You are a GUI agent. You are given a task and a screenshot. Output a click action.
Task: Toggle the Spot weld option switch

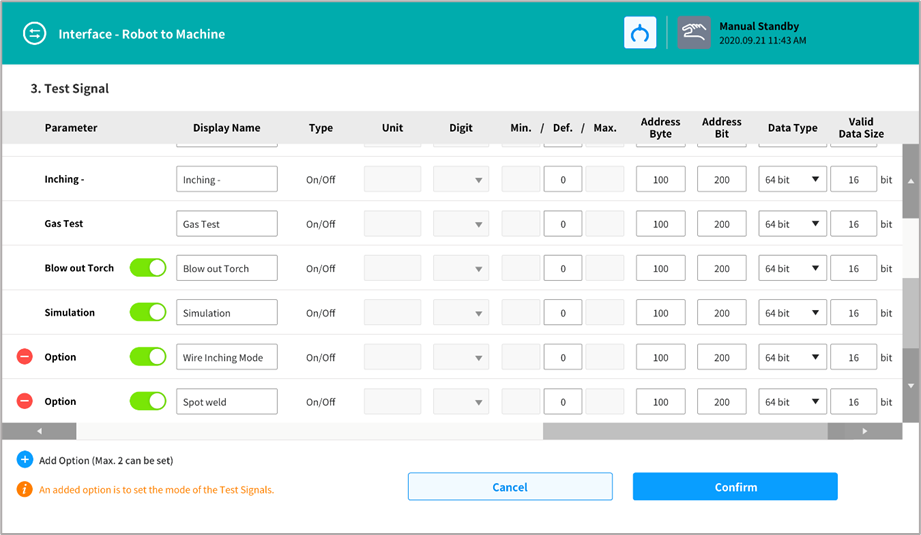pyautogui.click(x=148, y=401)
